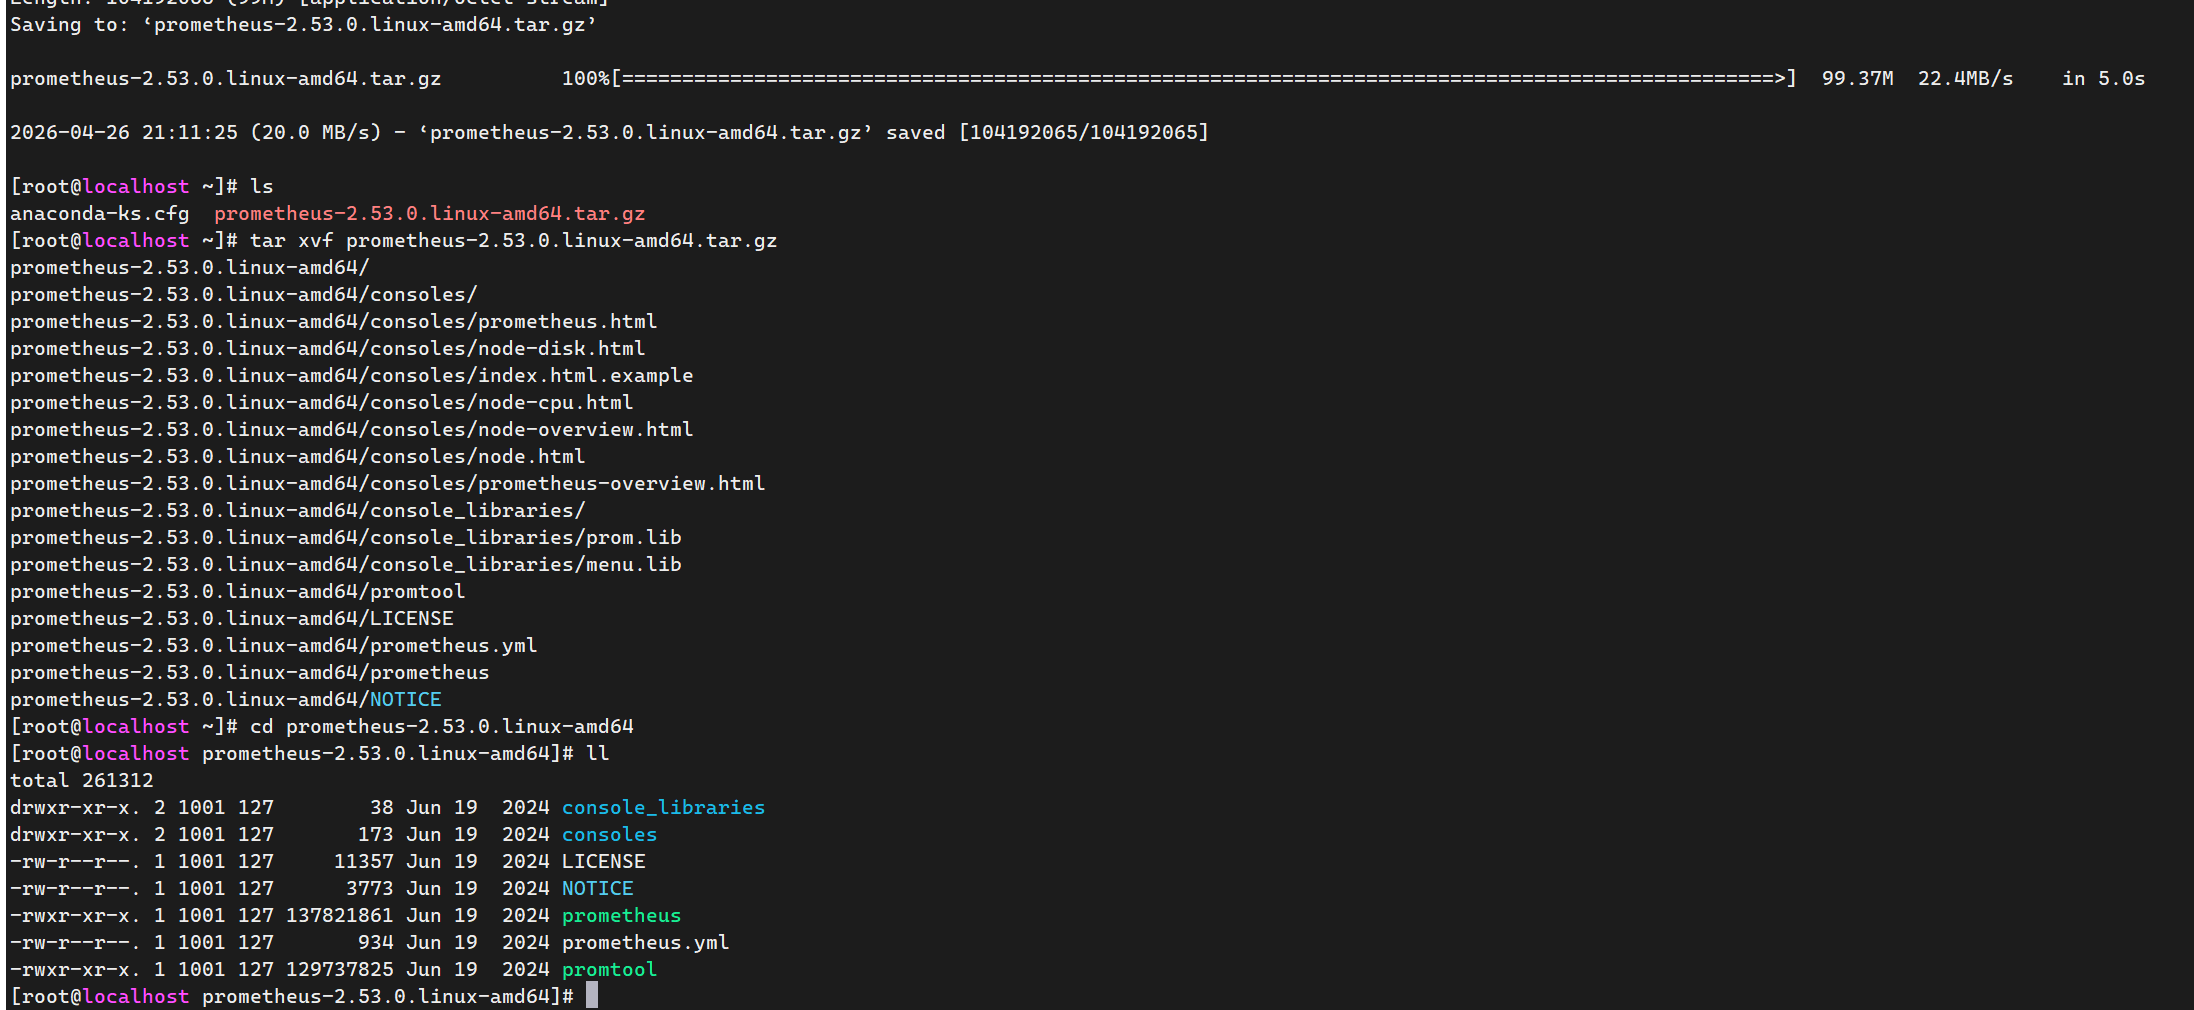Click the consoles/node-cpu.html path line
The width and height of the screenshot is (2194, 1010).
(321, 403)
